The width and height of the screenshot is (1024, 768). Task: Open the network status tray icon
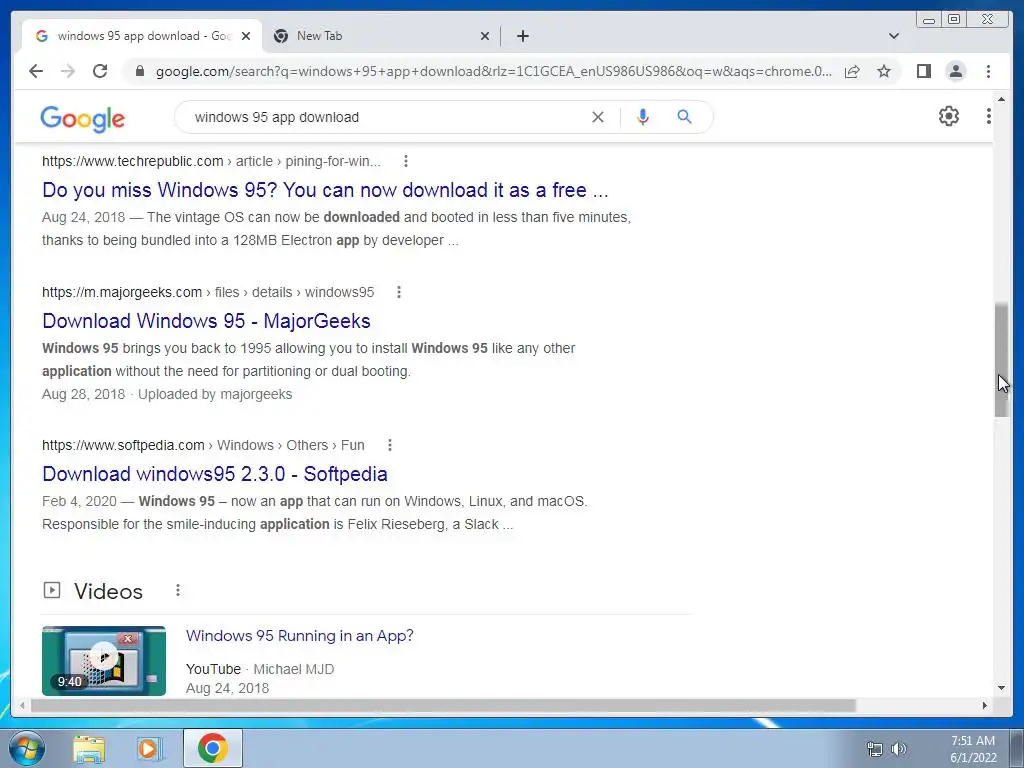[x=874, y=749]
